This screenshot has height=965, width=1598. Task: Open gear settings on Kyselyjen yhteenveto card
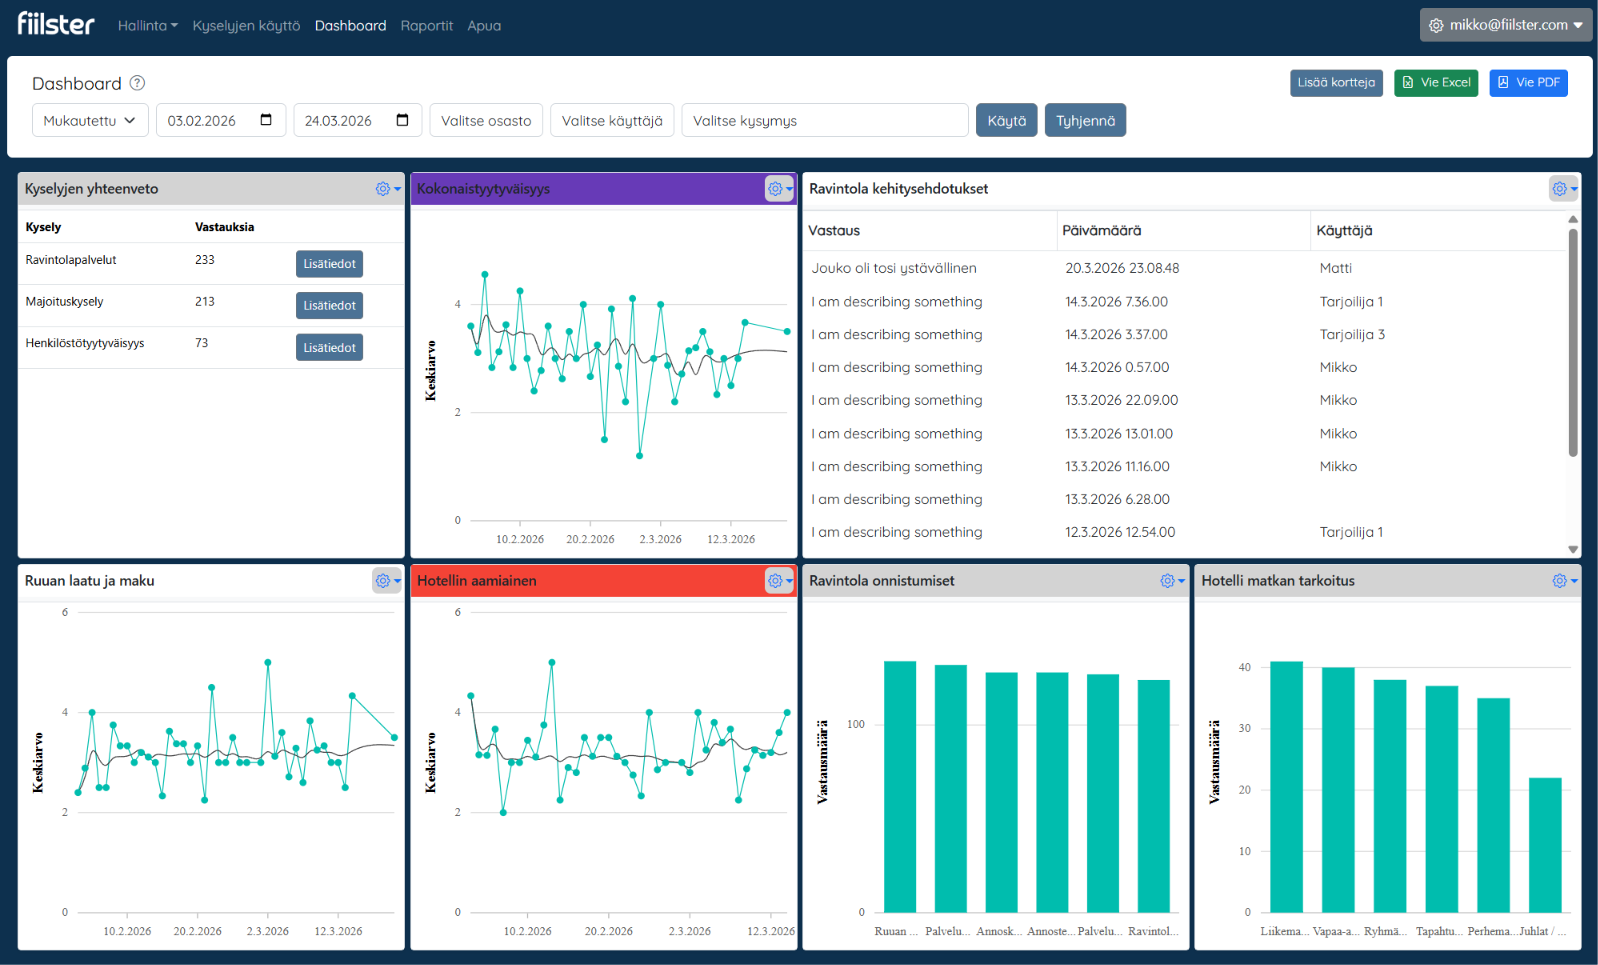point(388,189)
